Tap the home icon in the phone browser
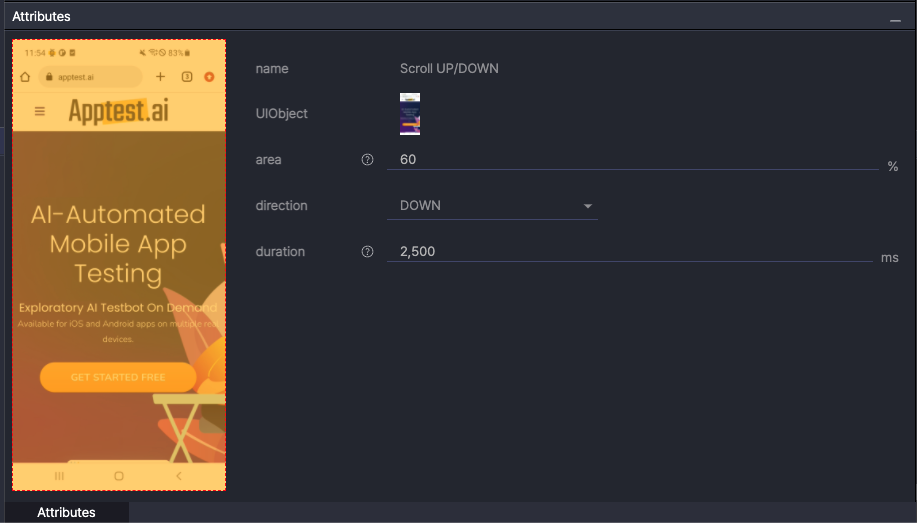Viewport: 917px width, 523px height. [25, 77]
